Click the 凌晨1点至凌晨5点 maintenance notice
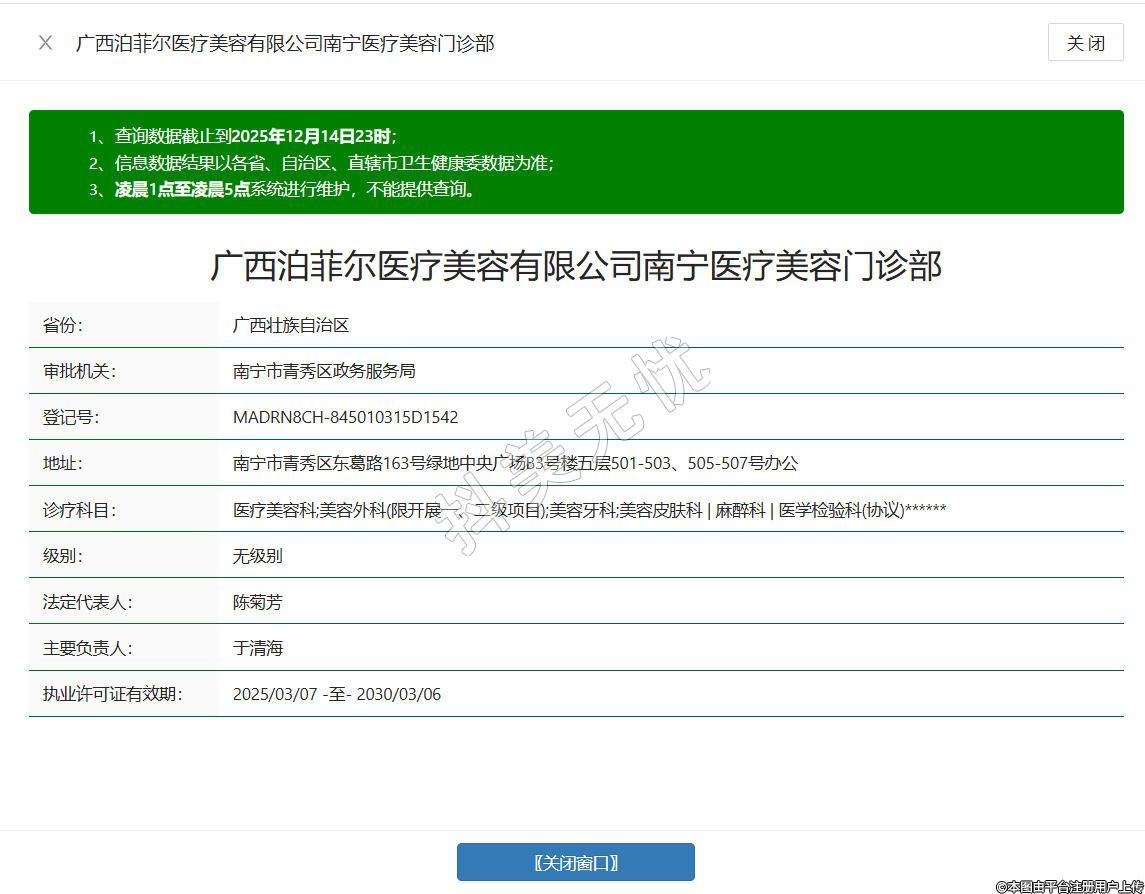1145x894 pixels. [294, 189]
